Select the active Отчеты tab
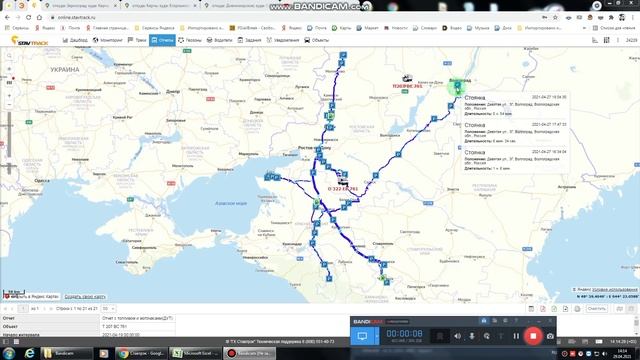This screenshot has width=640, height=360. (x=162, y=40)
